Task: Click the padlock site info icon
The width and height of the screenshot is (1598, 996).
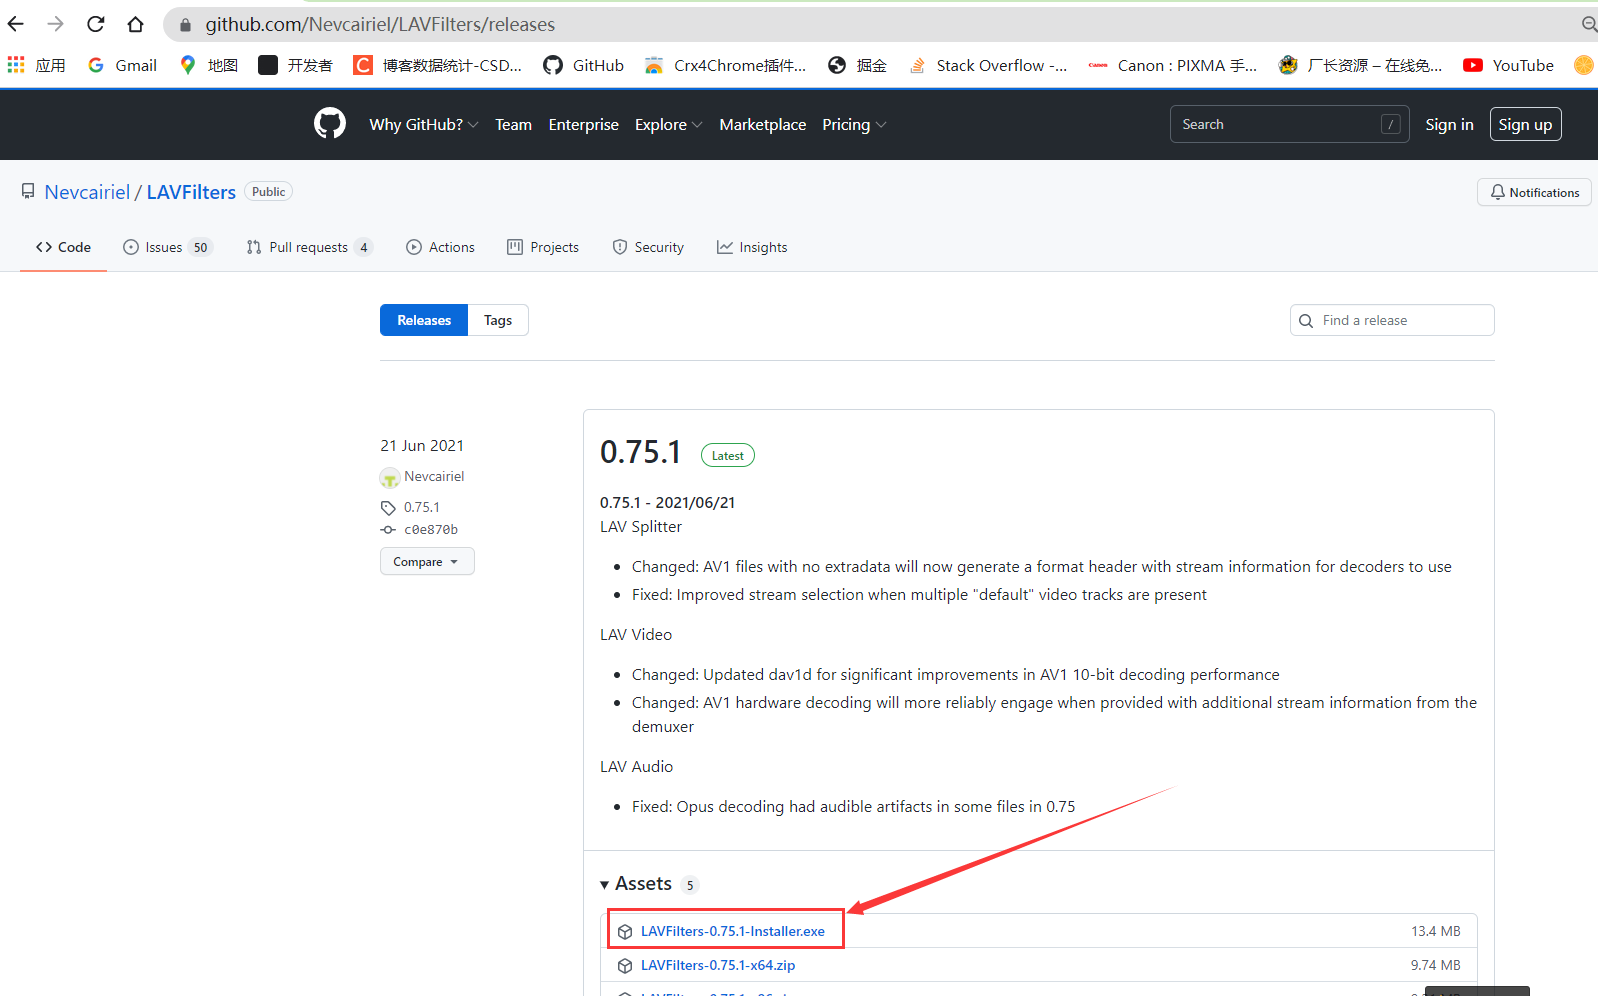Action: coord(185,25)
